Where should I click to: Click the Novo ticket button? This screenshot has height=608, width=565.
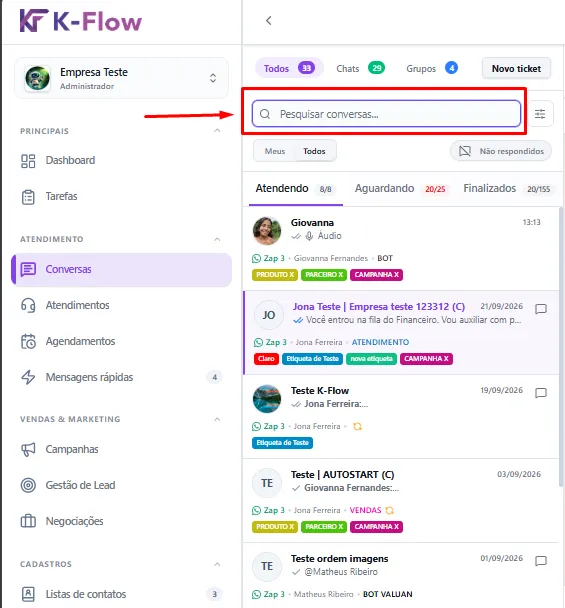[x=516, y=69]
